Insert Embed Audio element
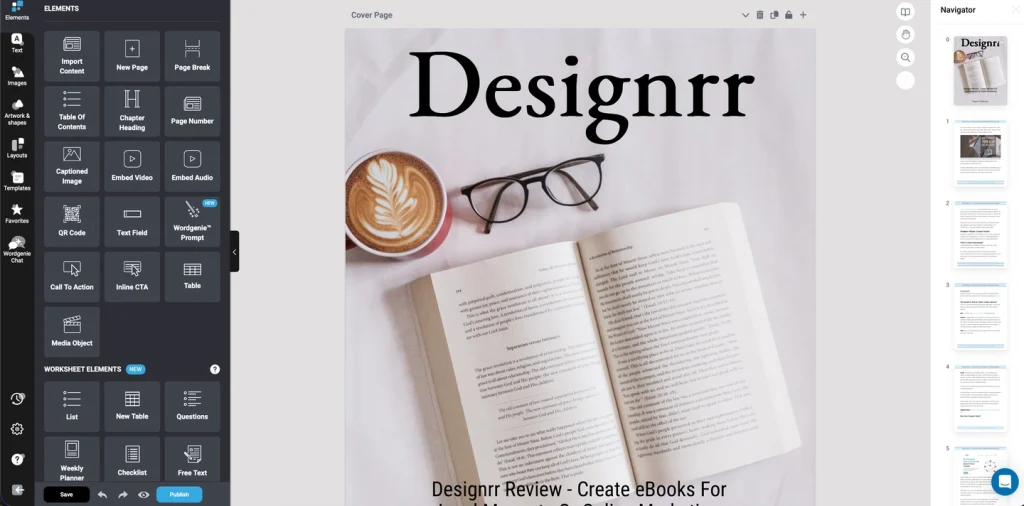 192,166
